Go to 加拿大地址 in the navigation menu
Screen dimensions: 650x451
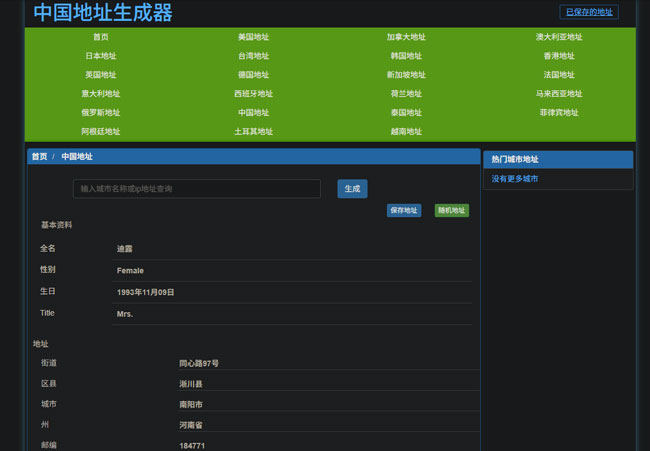[406, 37]
